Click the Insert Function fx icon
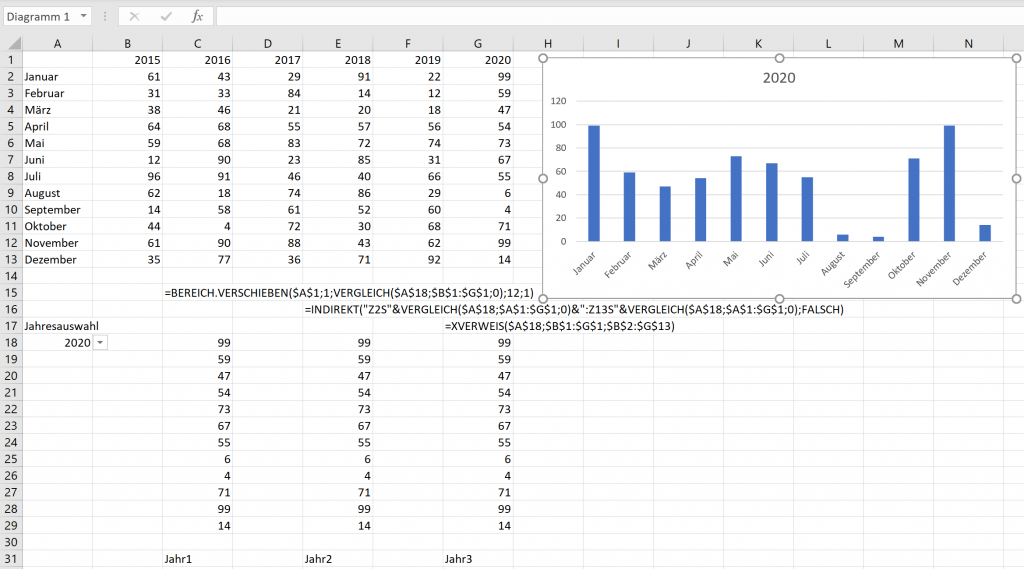This screenshot has height=569, width=1024. click(x=197, y=17)
